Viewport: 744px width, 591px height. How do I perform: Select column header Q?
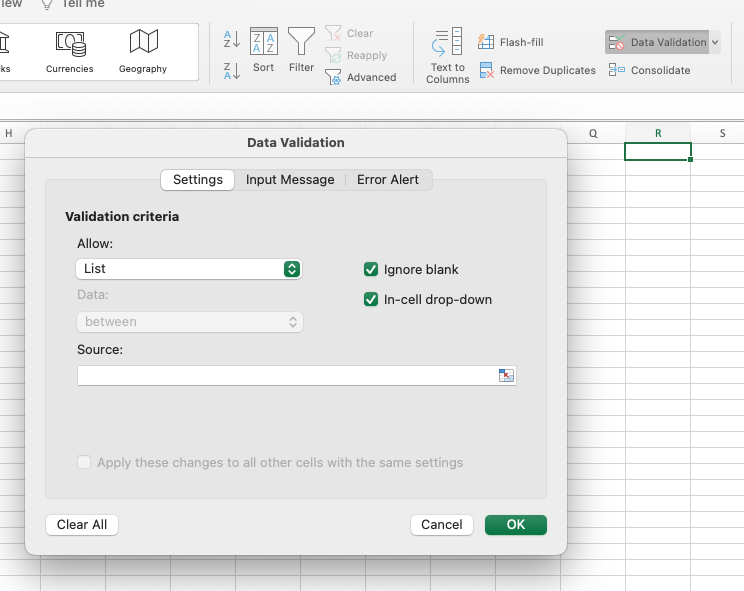click(593, 133)
